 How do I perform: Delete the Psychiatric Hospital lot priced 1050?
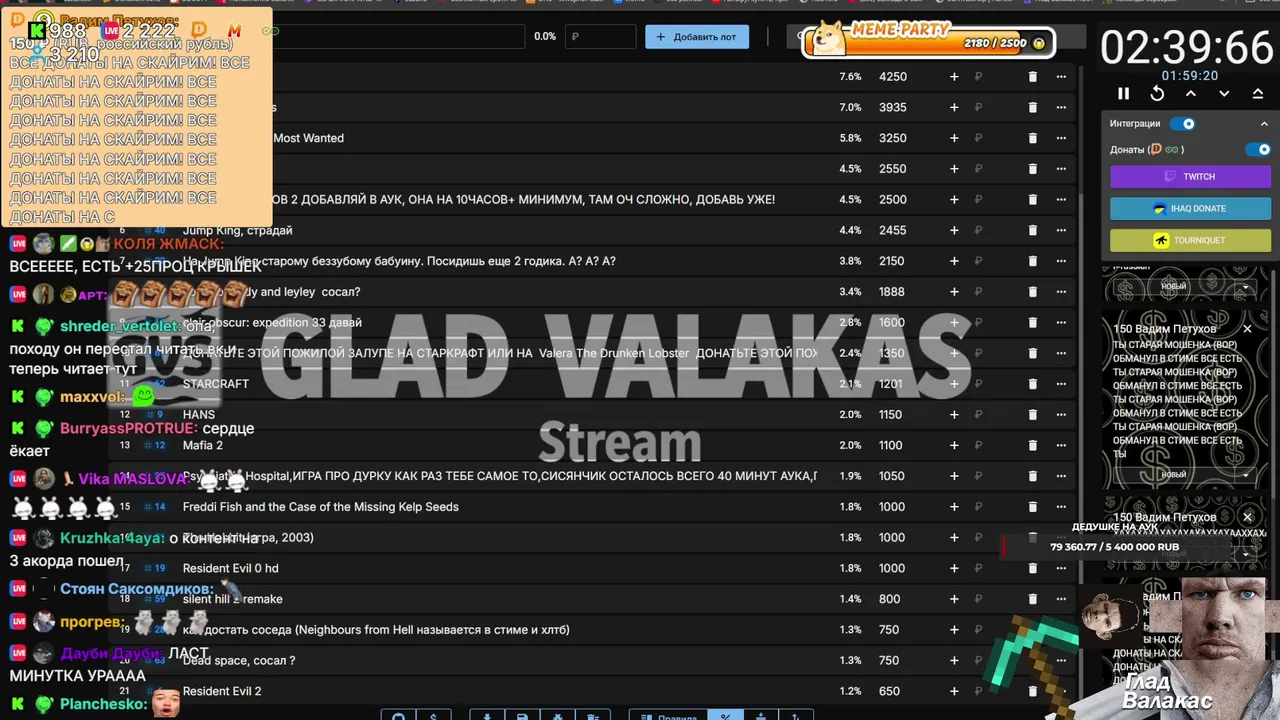(1033, 476)
